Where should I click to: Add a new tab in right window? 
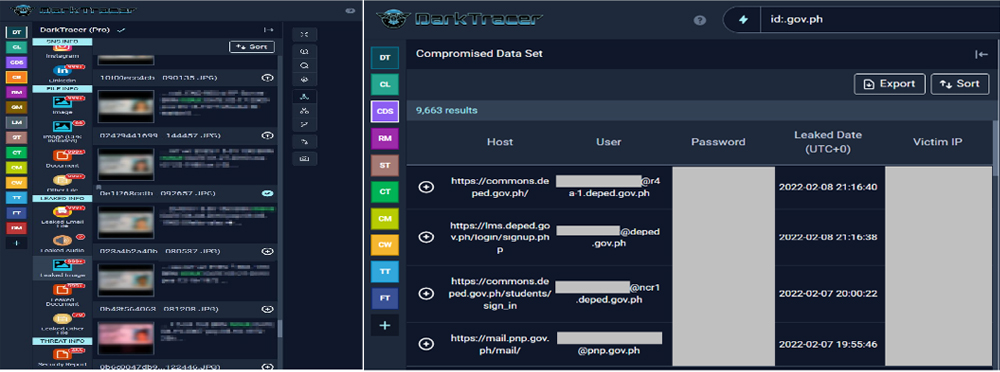tap(385, 325)
